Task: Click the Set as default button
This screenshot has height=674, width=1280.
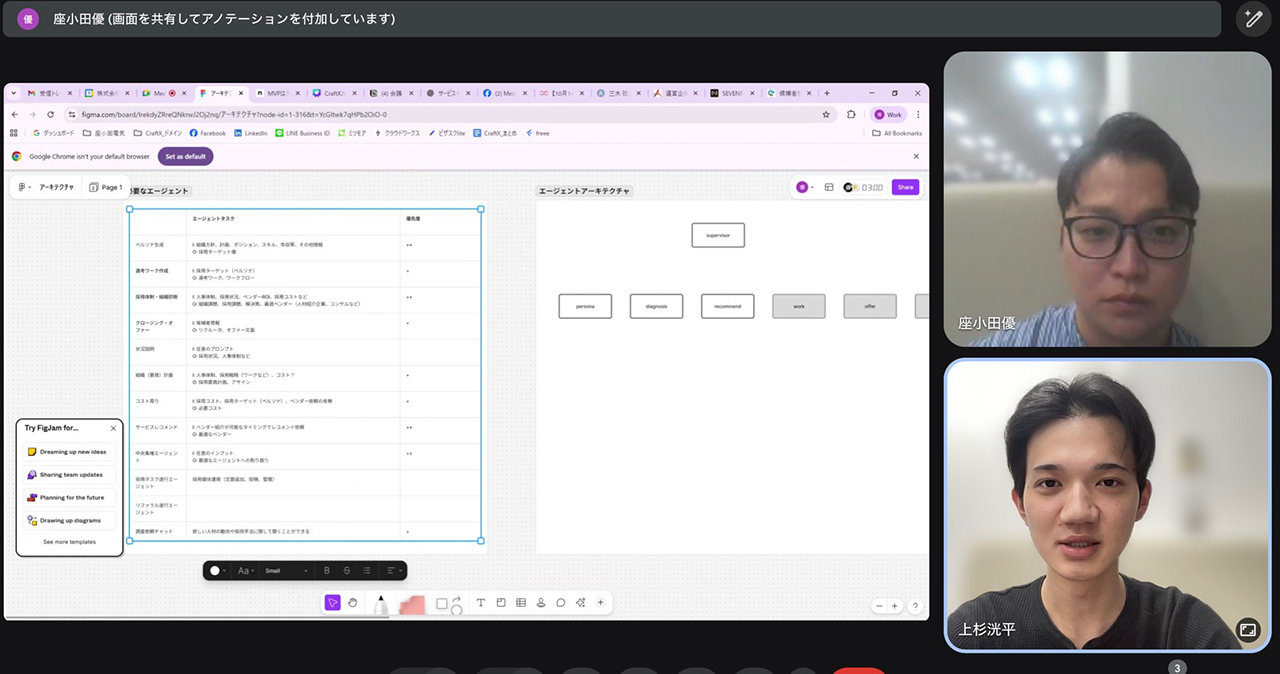Action: tap(185, 157)
